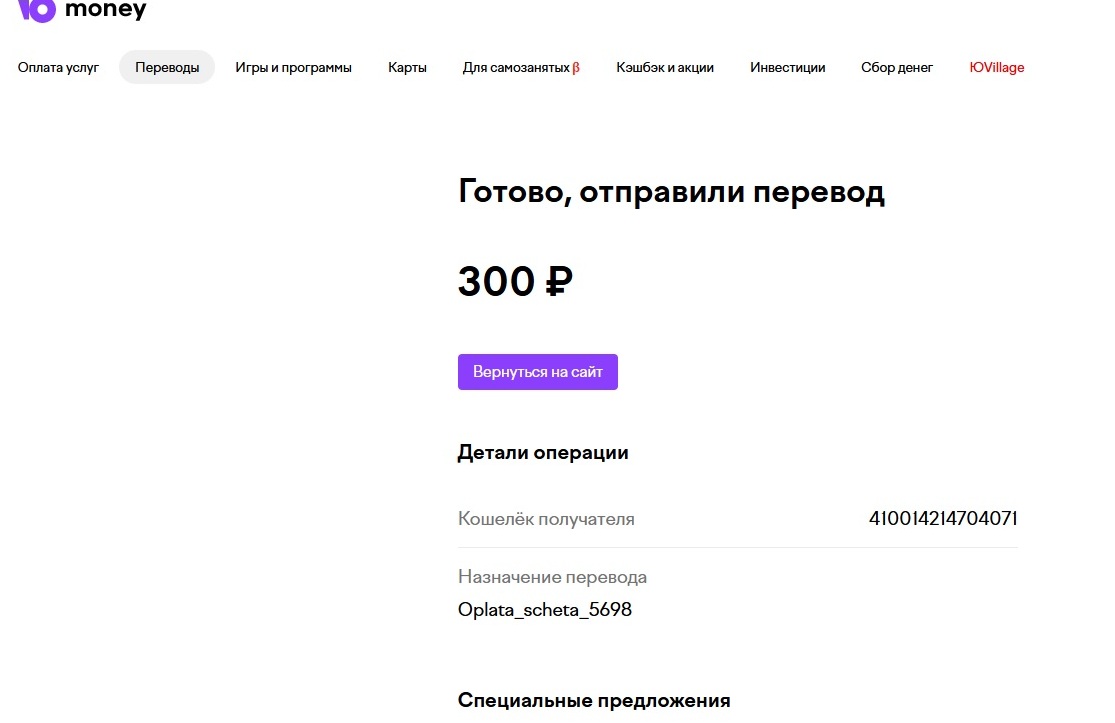Go to Инвестиции section
The width and height of the screenshot is (1115, 723).
788,68
